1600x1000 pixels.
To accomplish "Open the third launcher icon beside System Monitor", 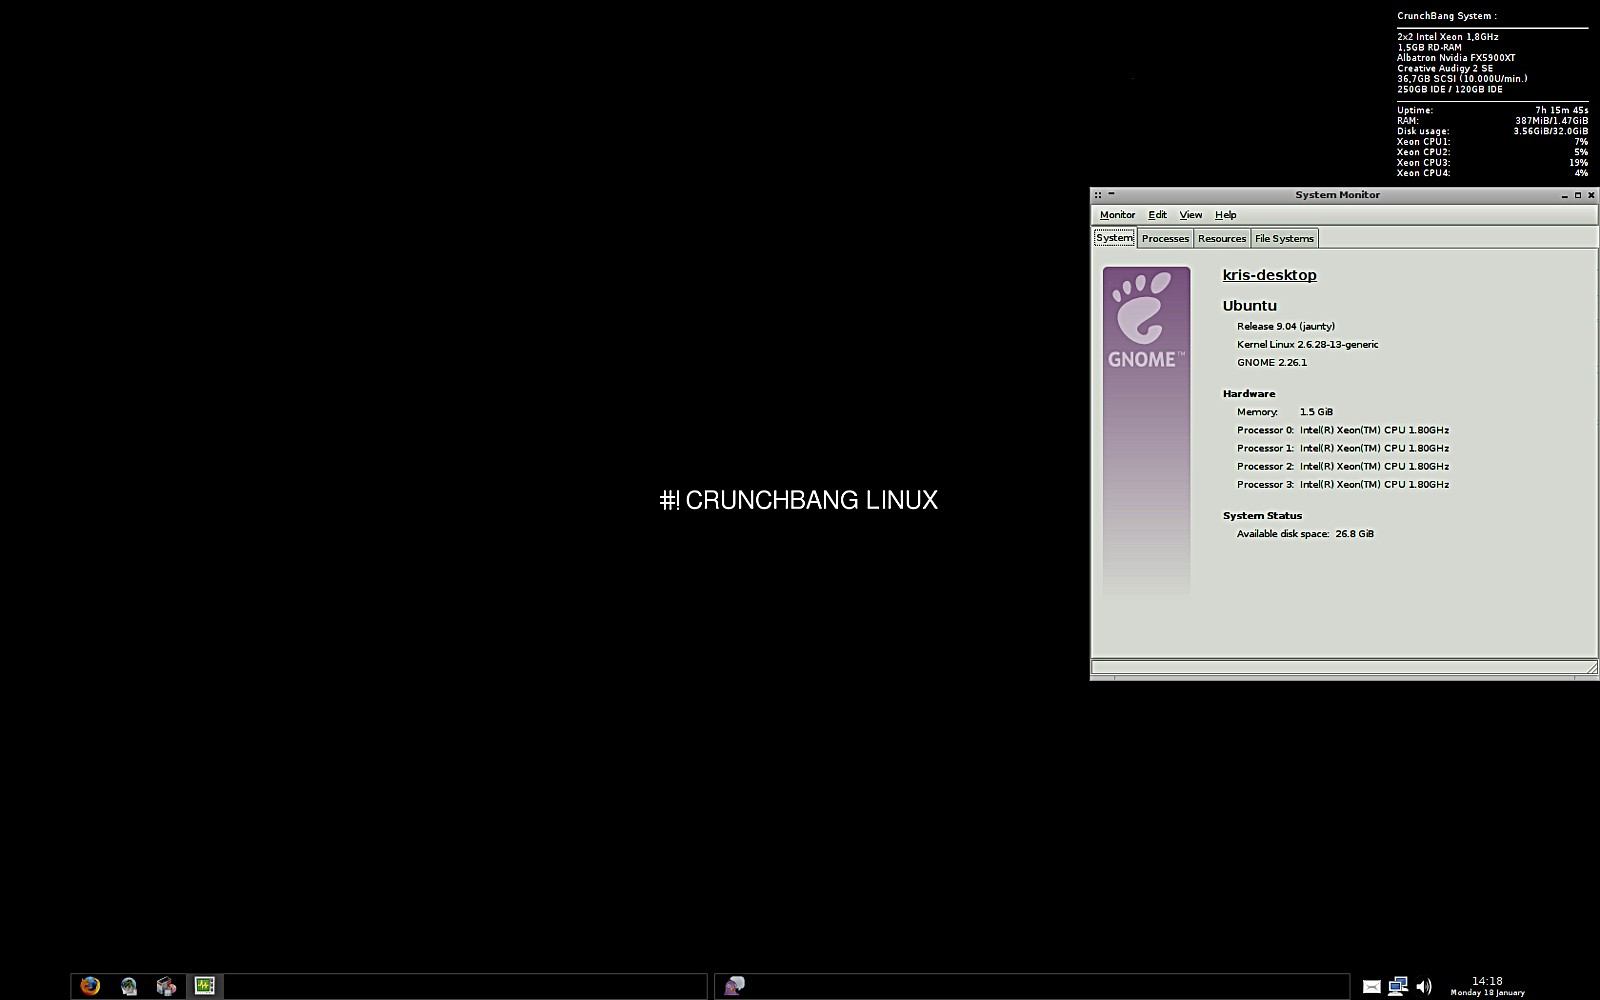I will coord(166,986).
